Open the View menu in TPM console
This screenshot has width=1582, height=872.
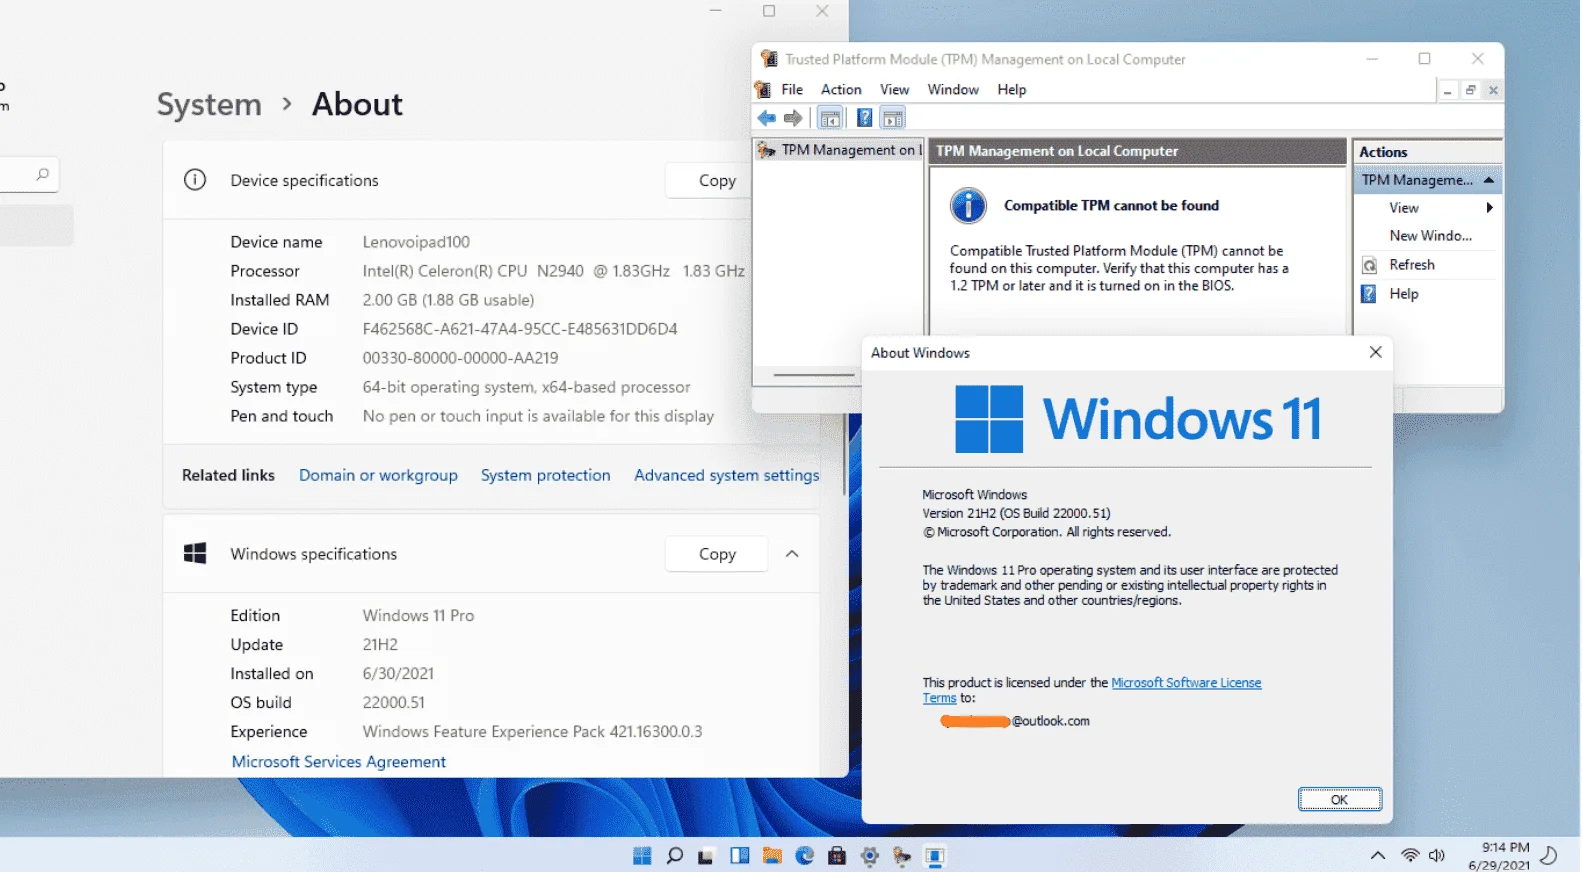click(894, 89)
